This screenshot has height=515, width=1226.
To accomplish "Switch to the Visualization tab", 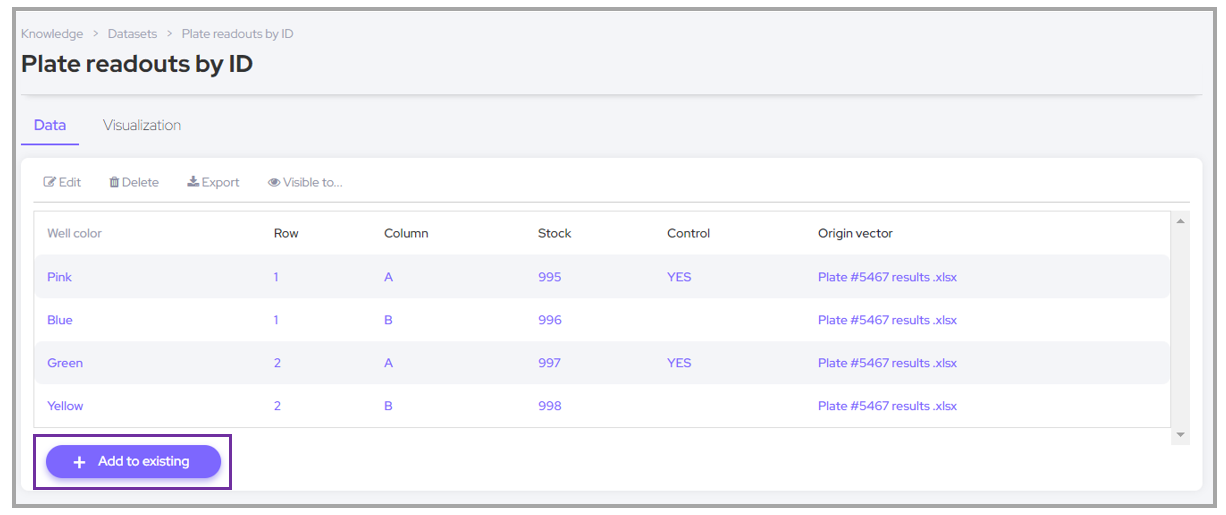I will (x=142, y=126).
